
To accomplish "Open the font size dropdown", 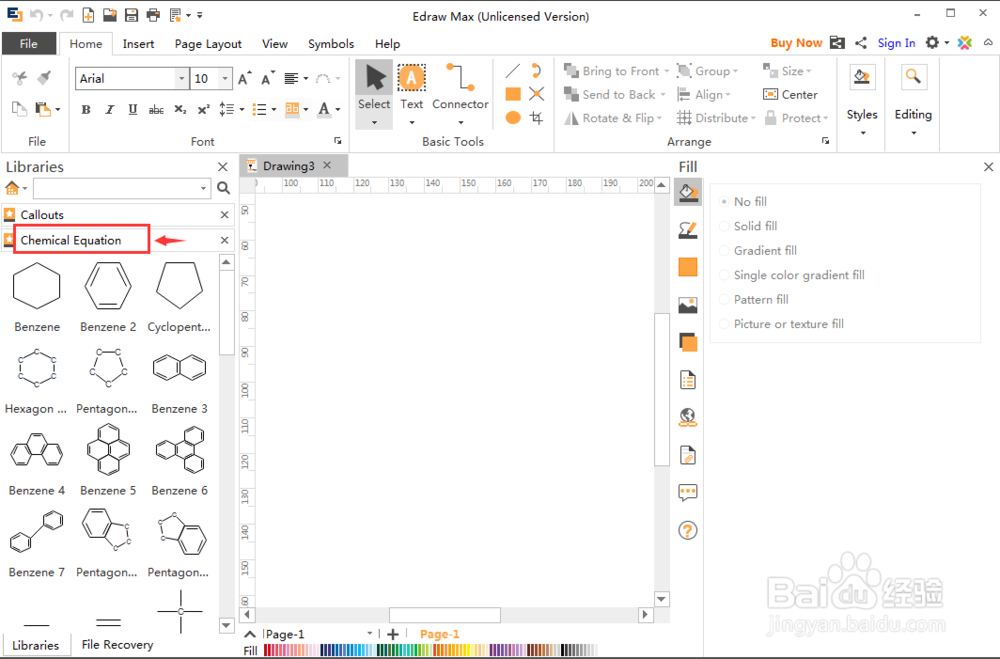I will tap(224, 78).
